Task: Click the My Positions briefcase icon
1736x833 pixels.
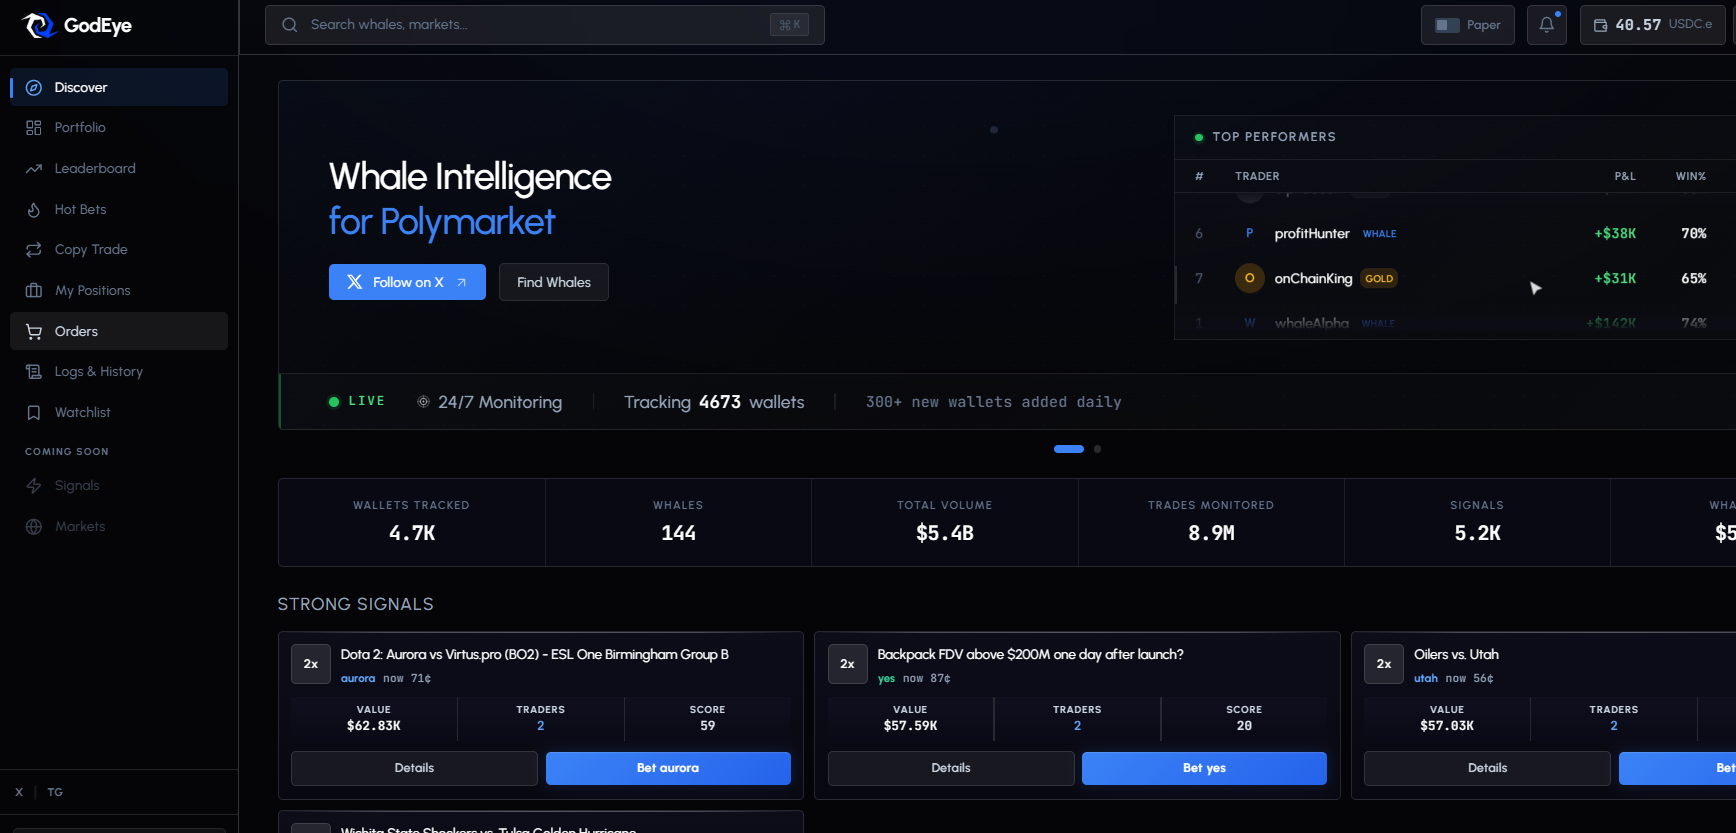Action: pyautogui.click(x=34, y=291)
